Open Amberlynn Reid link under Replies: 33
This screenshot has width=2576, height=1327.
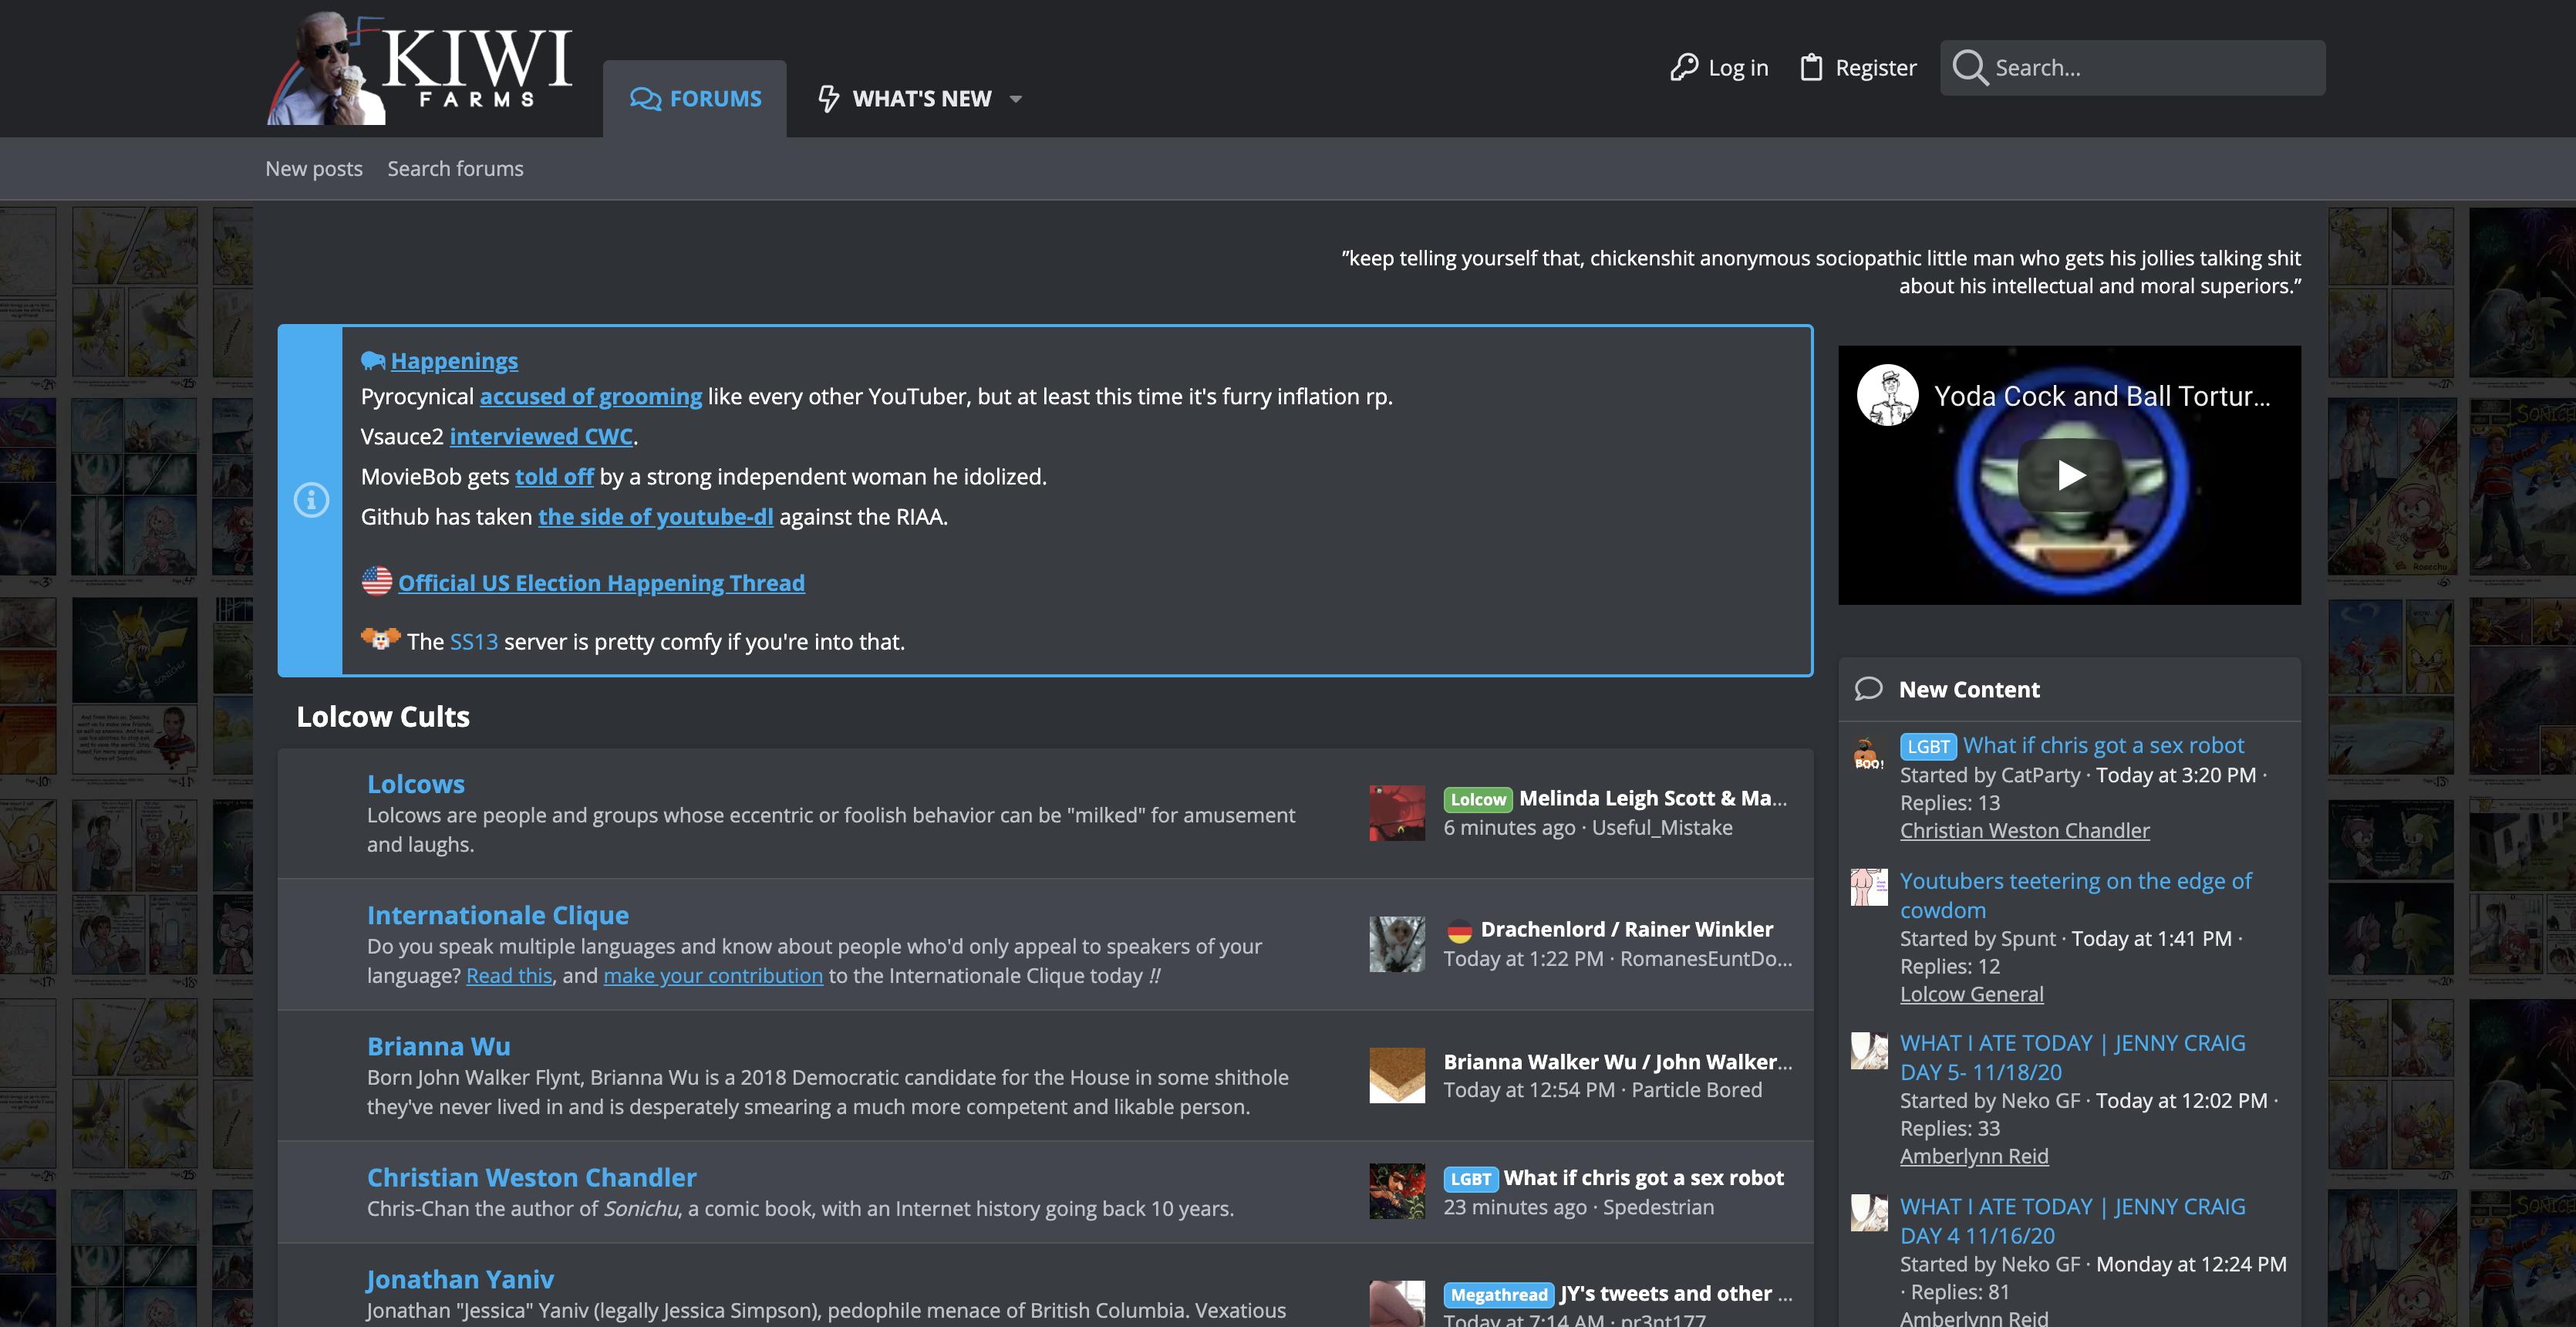point(1974,1156)
